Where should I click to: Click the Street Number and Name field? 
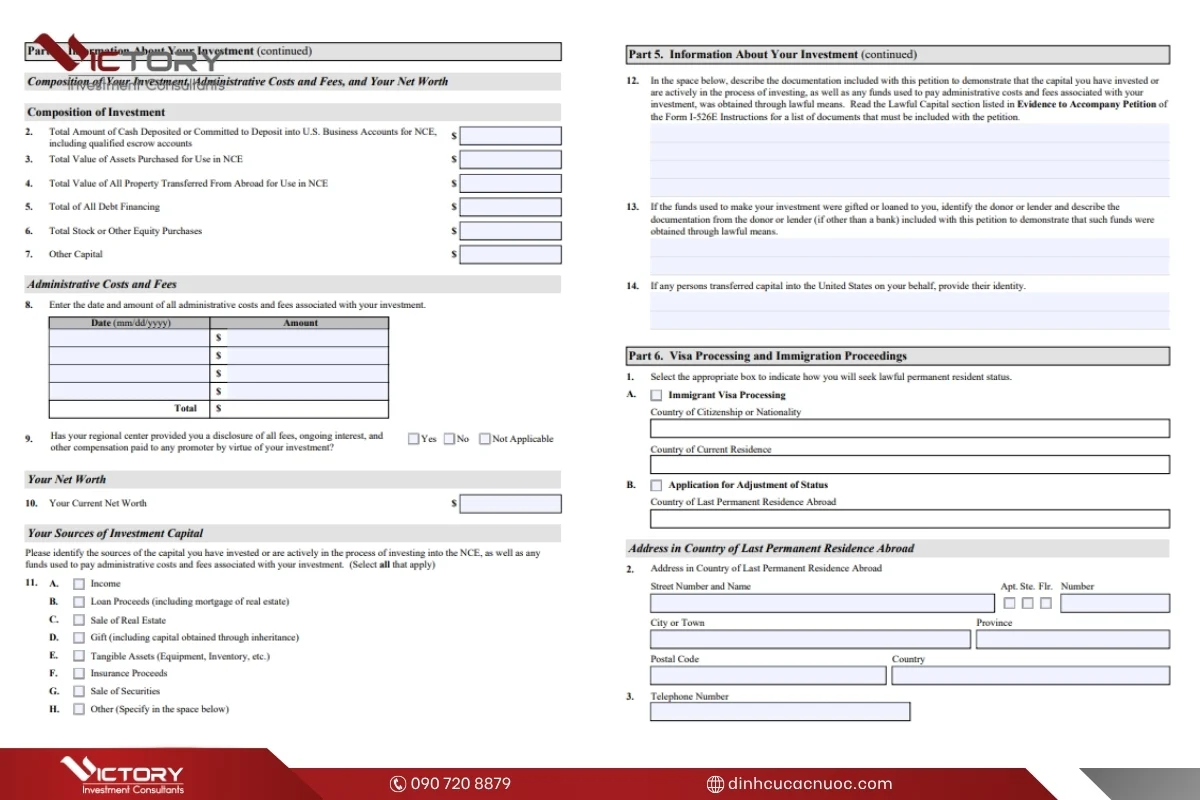822,603
